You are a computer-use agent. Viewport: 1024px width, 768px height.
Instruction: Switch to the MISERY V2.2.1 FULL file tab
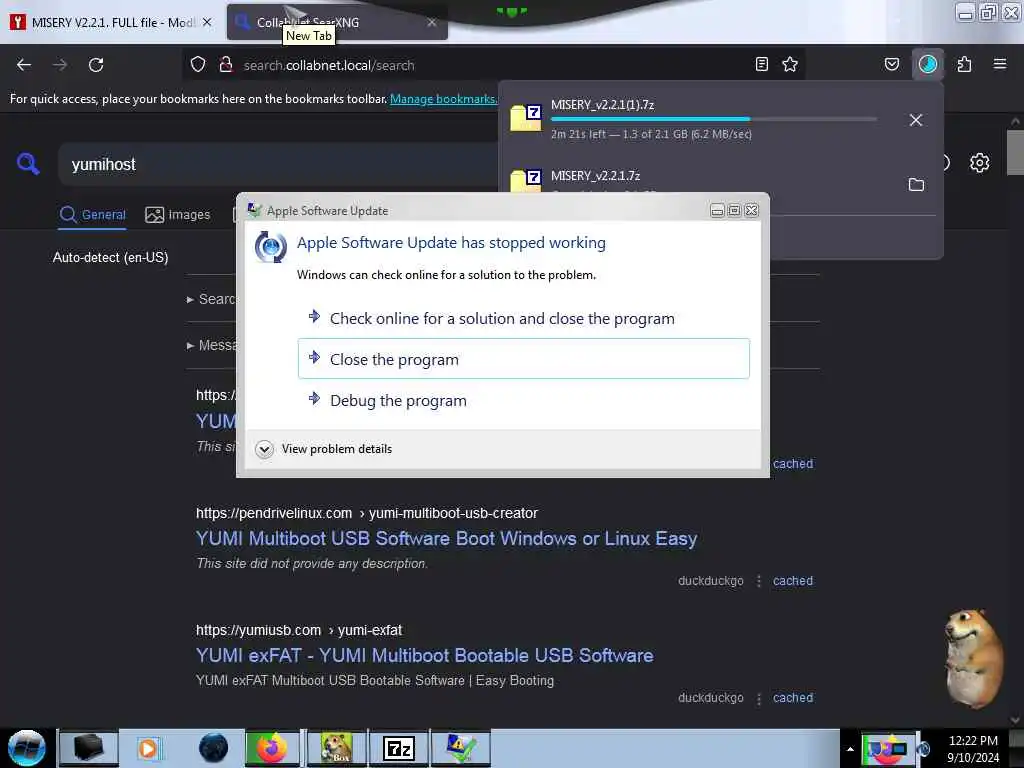(x=111, y=22)
